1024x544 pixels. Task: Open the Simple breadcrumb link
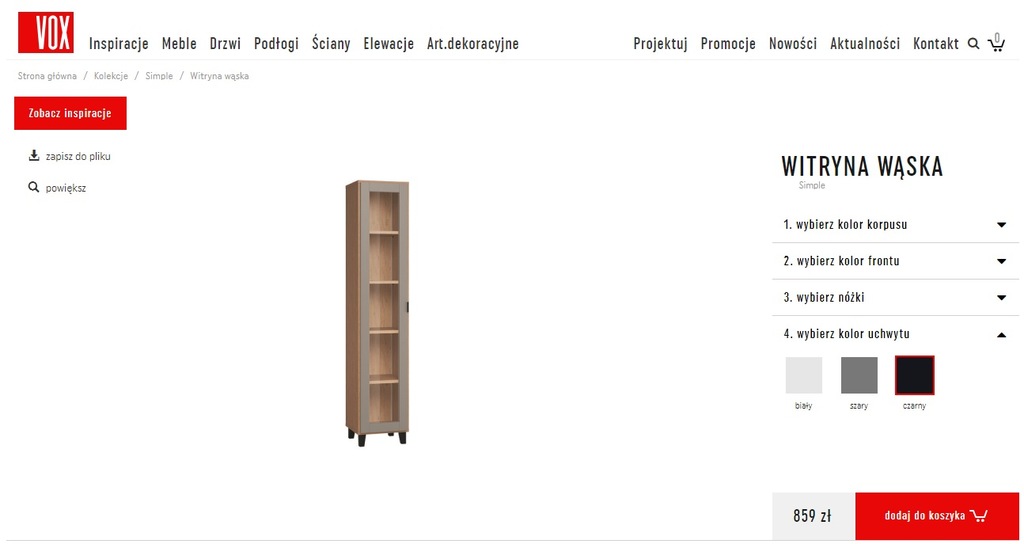(159, 76)
